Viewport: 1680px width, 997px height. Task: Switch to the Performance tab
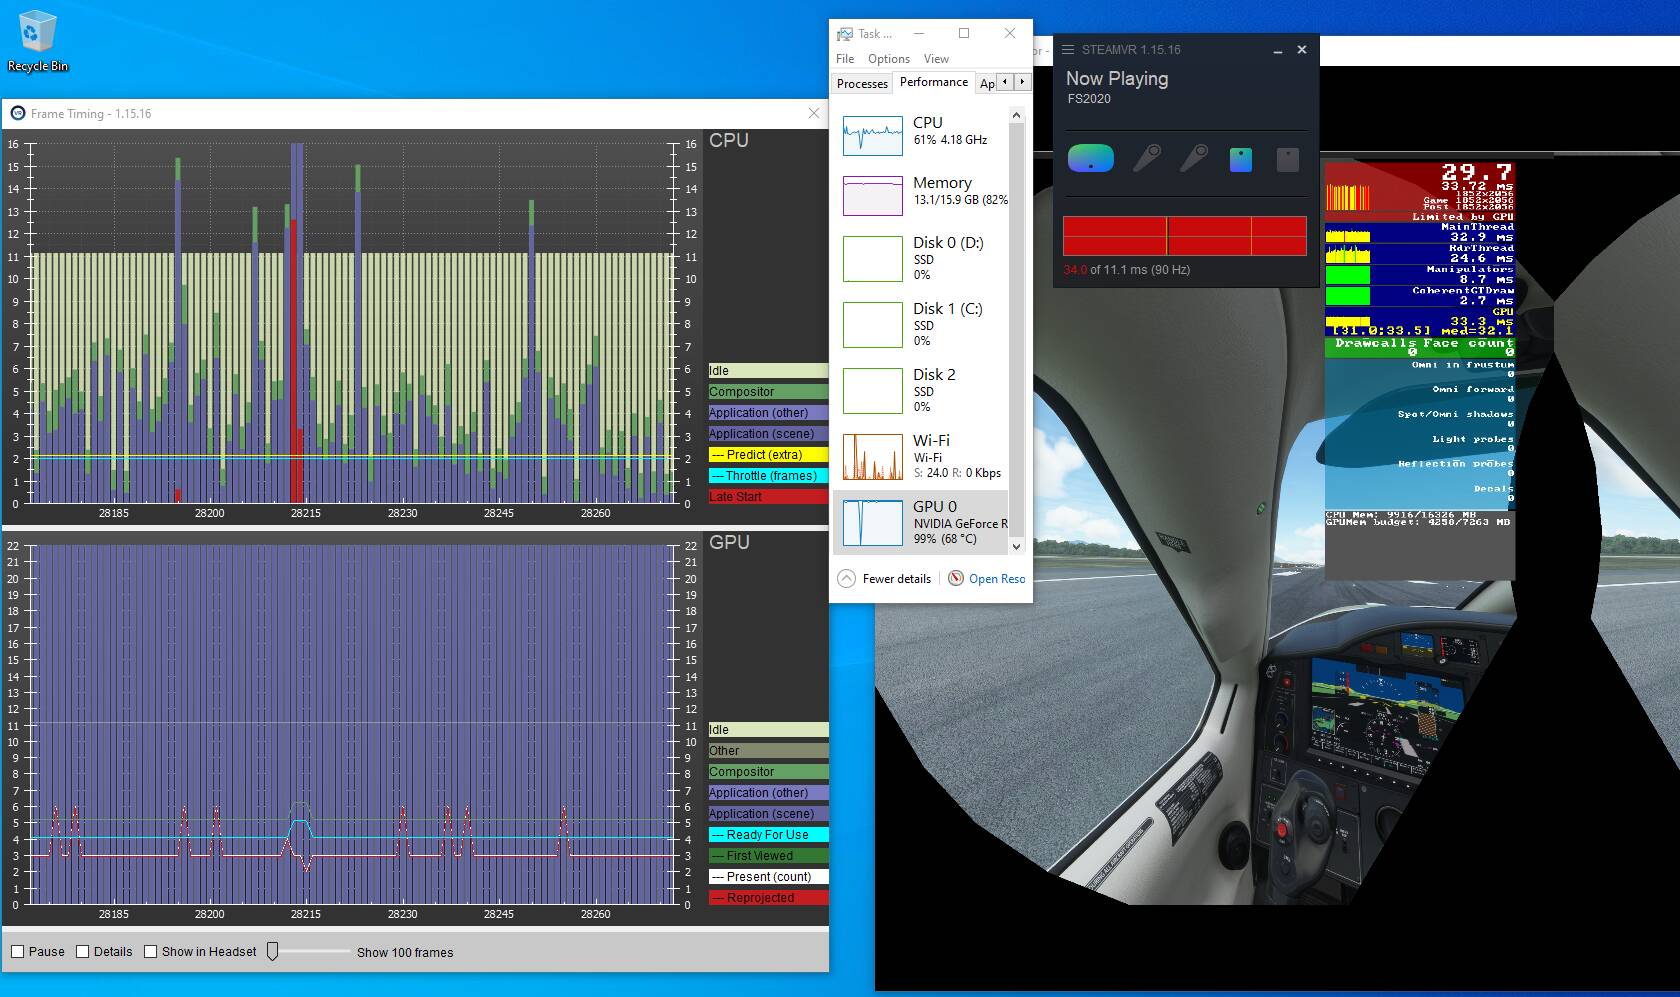934,82
